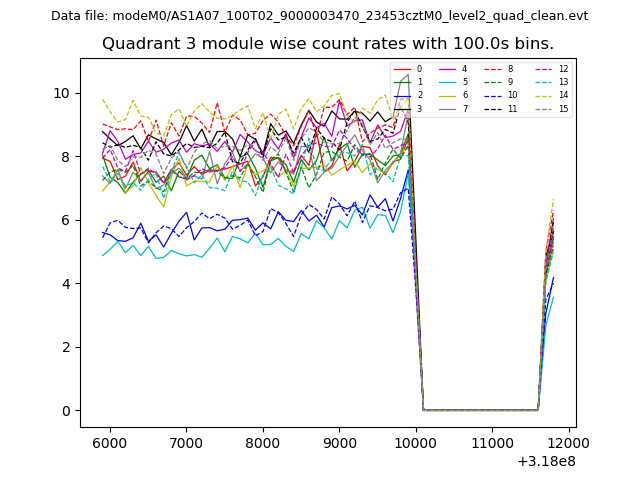Click the y-axis tick label 4
This screenshot has width=640, height=480.
(x=66, y=284)
